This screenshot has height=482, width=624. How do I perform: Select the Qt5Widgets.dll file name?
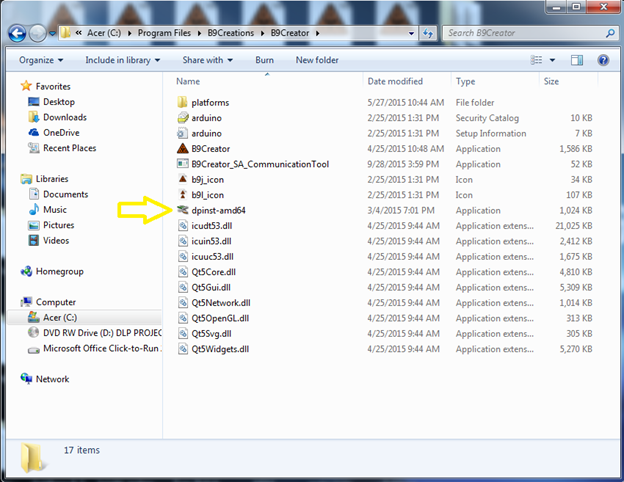[220, 349]
